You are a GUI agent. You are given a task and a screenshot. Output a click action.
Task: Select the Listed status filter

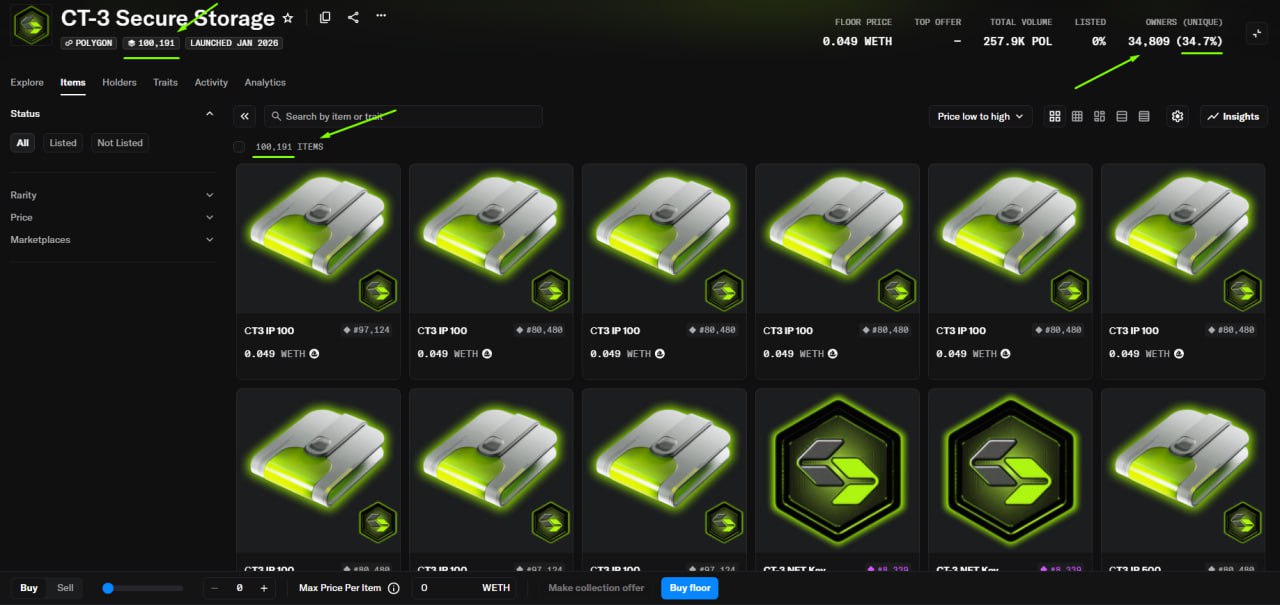(x=63, y=143)
